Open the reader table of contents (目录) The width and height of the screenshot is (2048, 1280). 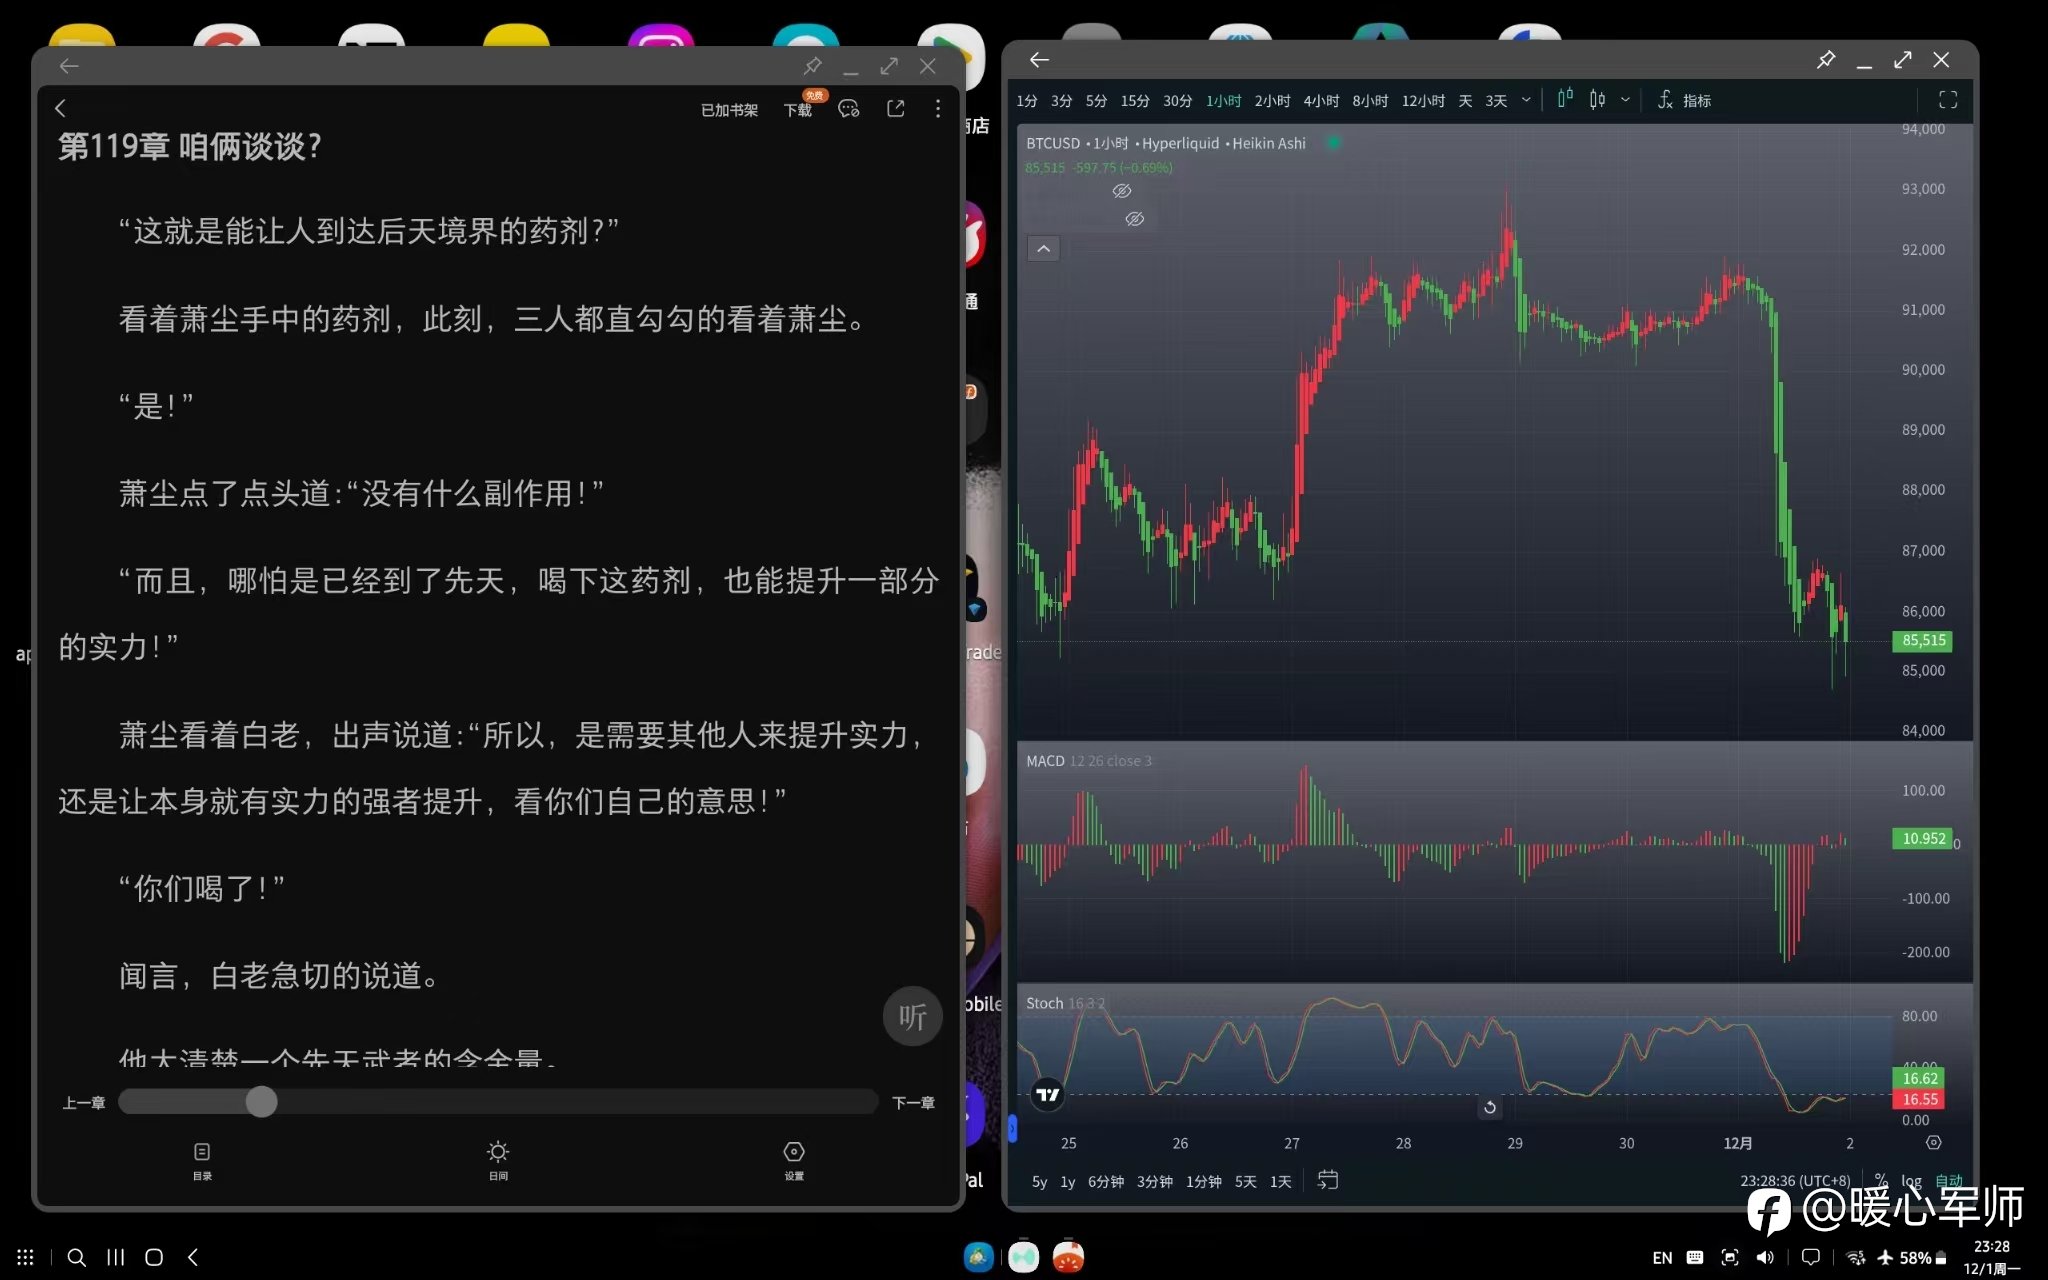click(202, 1160)
